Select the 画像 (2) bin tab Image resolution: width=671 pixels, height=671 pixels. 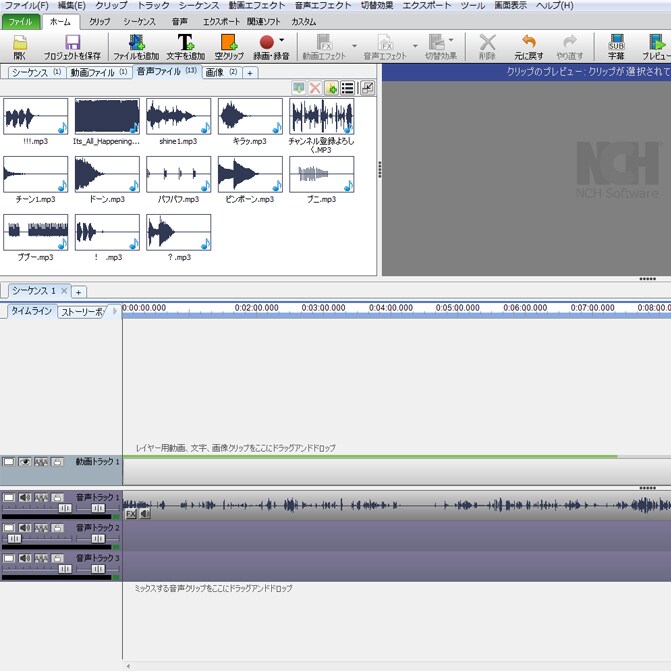click(221, 73)
